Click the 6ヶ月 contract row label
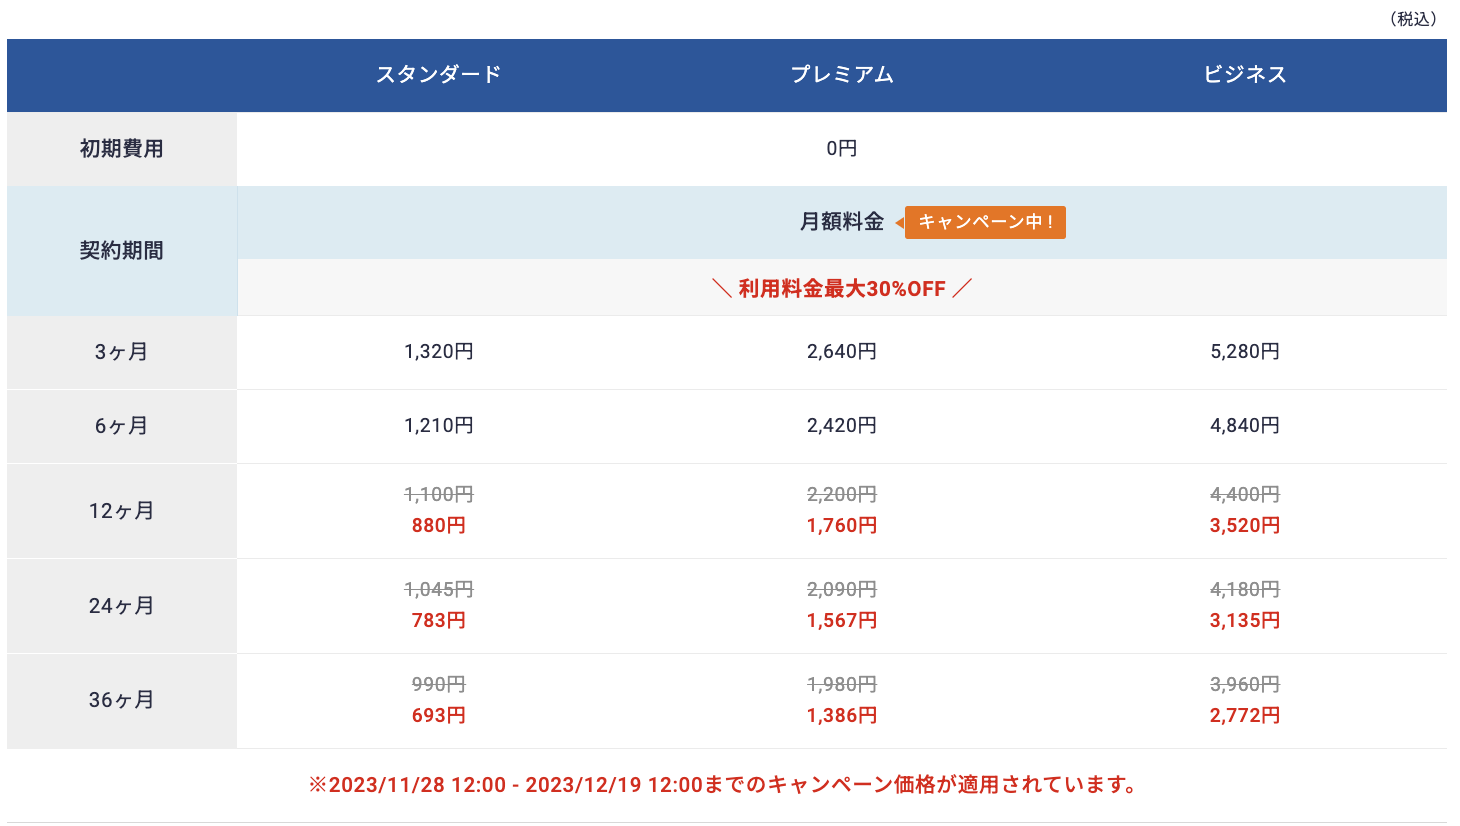The height and width of the screenshot is (826, 1460). [122, 426]
